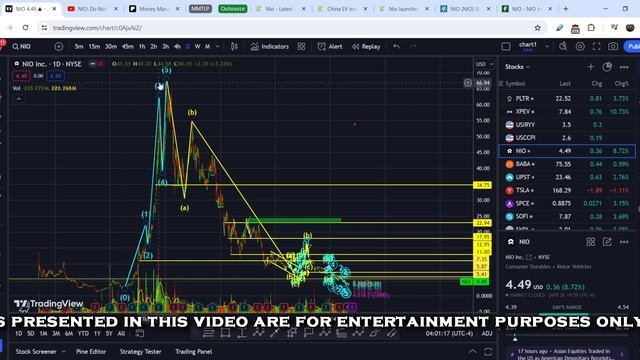Open quick search icon in top toolbar
Screen dimensions: 640x360
[563, 47]
